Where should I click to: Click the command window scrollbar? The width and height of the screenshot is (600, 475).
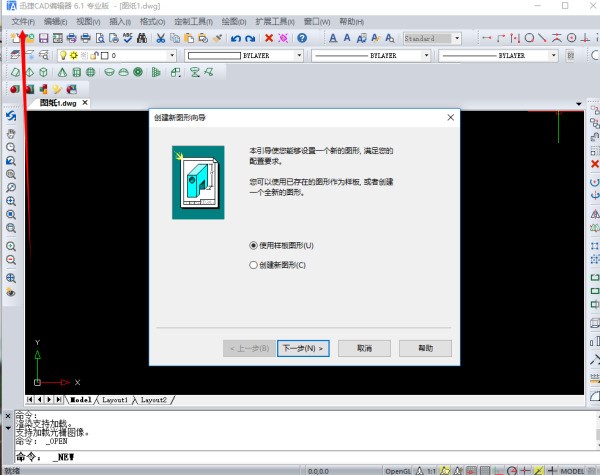point(598,431)
